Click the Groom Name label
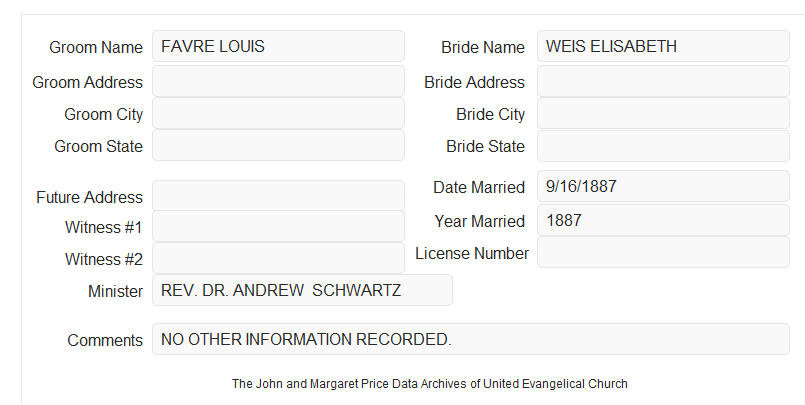The width and height of the screenshot is (805, 405). coord(96,47)
